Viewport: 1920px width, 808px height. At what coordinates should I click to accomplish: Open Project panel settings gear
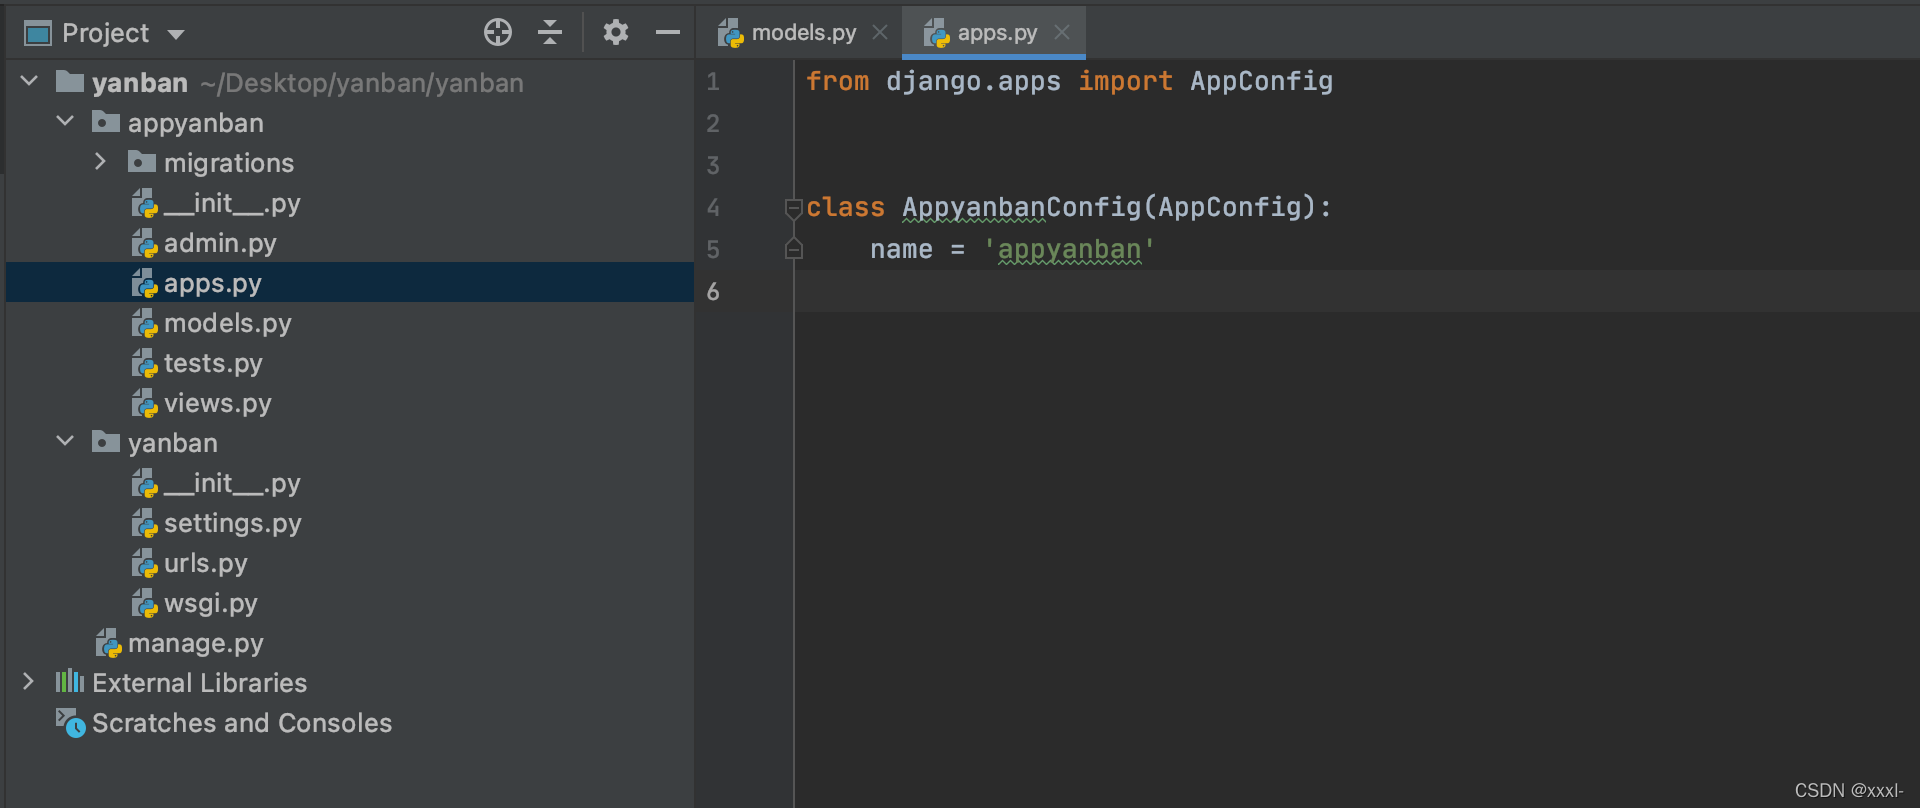tap(616, 33)
